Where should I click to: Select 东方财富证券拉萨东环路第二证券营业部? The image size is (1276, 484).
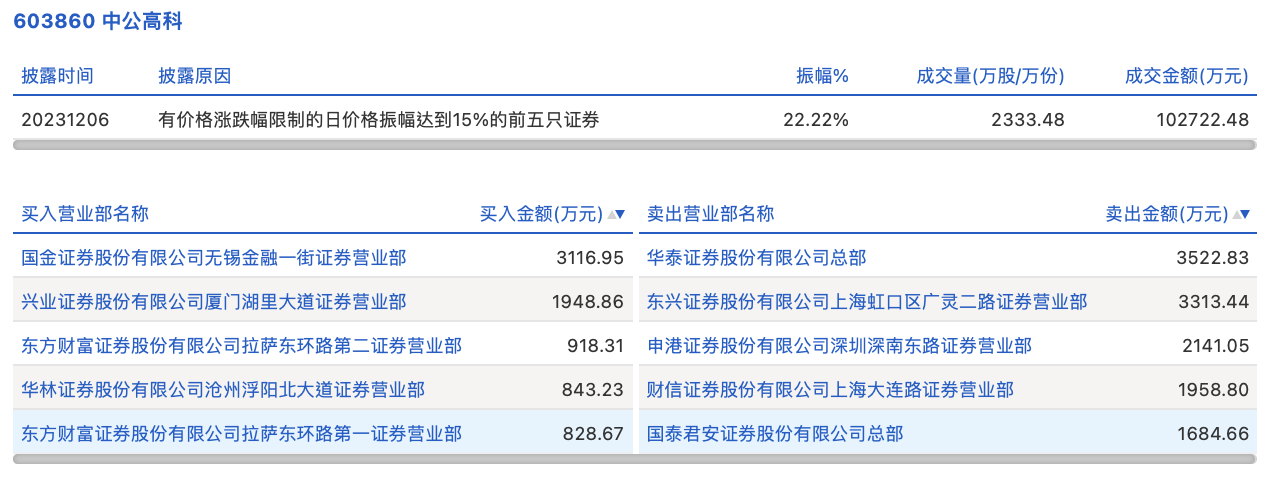click(x=241, y=346)
